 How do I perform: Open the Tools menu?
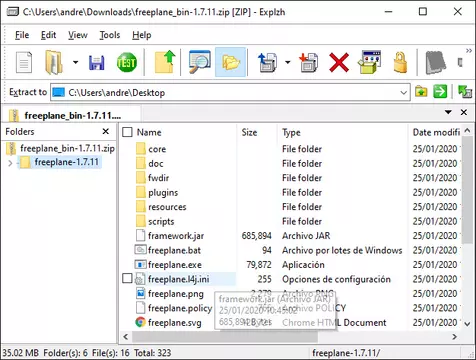(110, 35)
